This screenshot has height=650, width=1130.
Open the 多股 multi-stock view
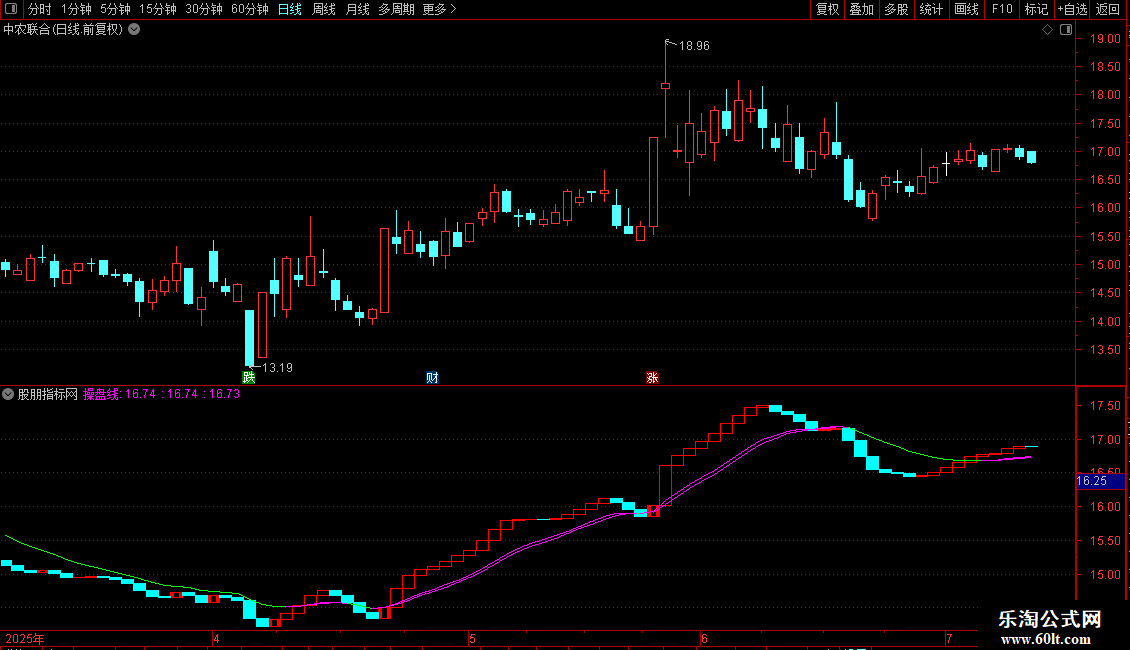pyautogui.click(x=897, y=9)
